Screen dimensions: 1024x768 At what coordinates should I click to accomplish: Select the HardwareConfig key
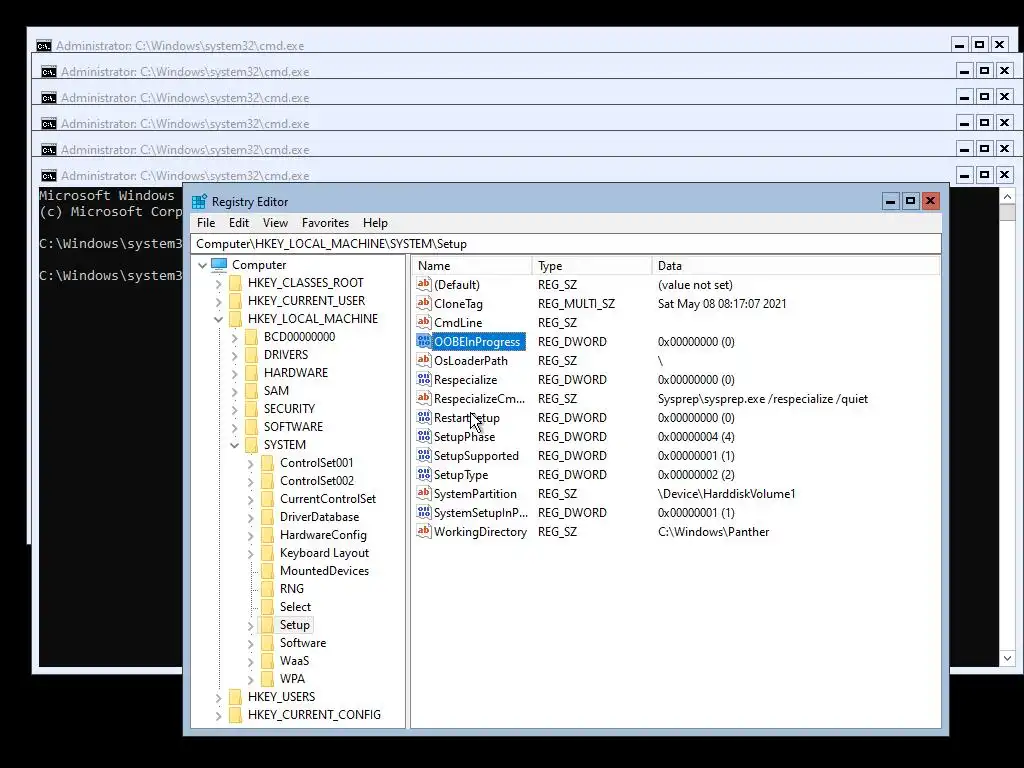(323, 535)
